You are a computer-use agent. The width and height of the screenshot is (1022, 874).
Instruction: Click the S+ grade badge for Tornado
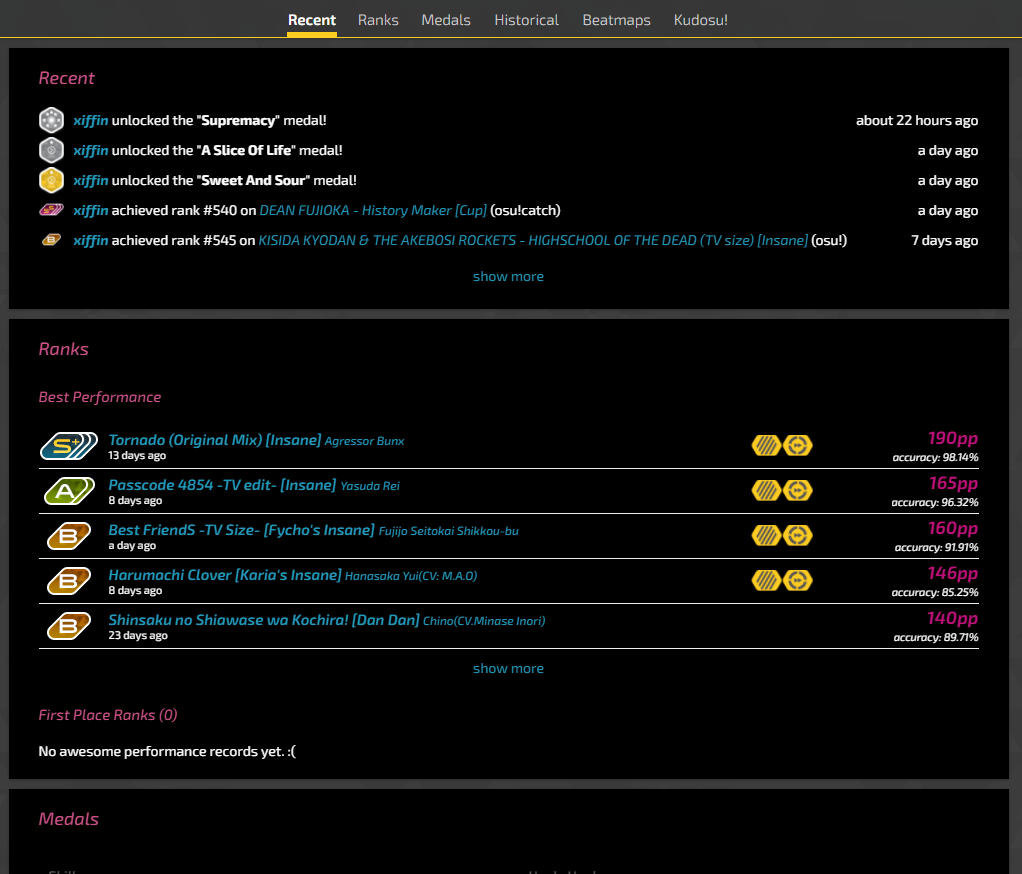point(68,446)
